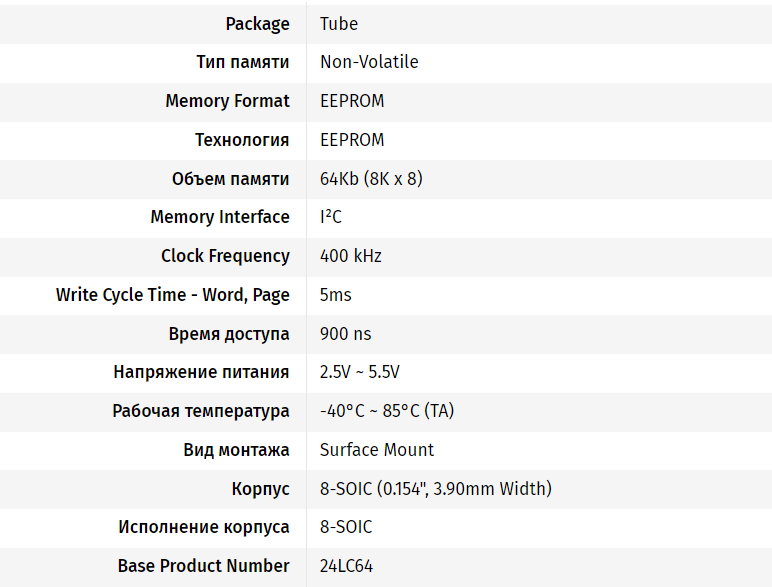Select the '900 ns' access time value
Viewport: 772px width, 587px height.
pyautogui.click(x=346, y=334)
